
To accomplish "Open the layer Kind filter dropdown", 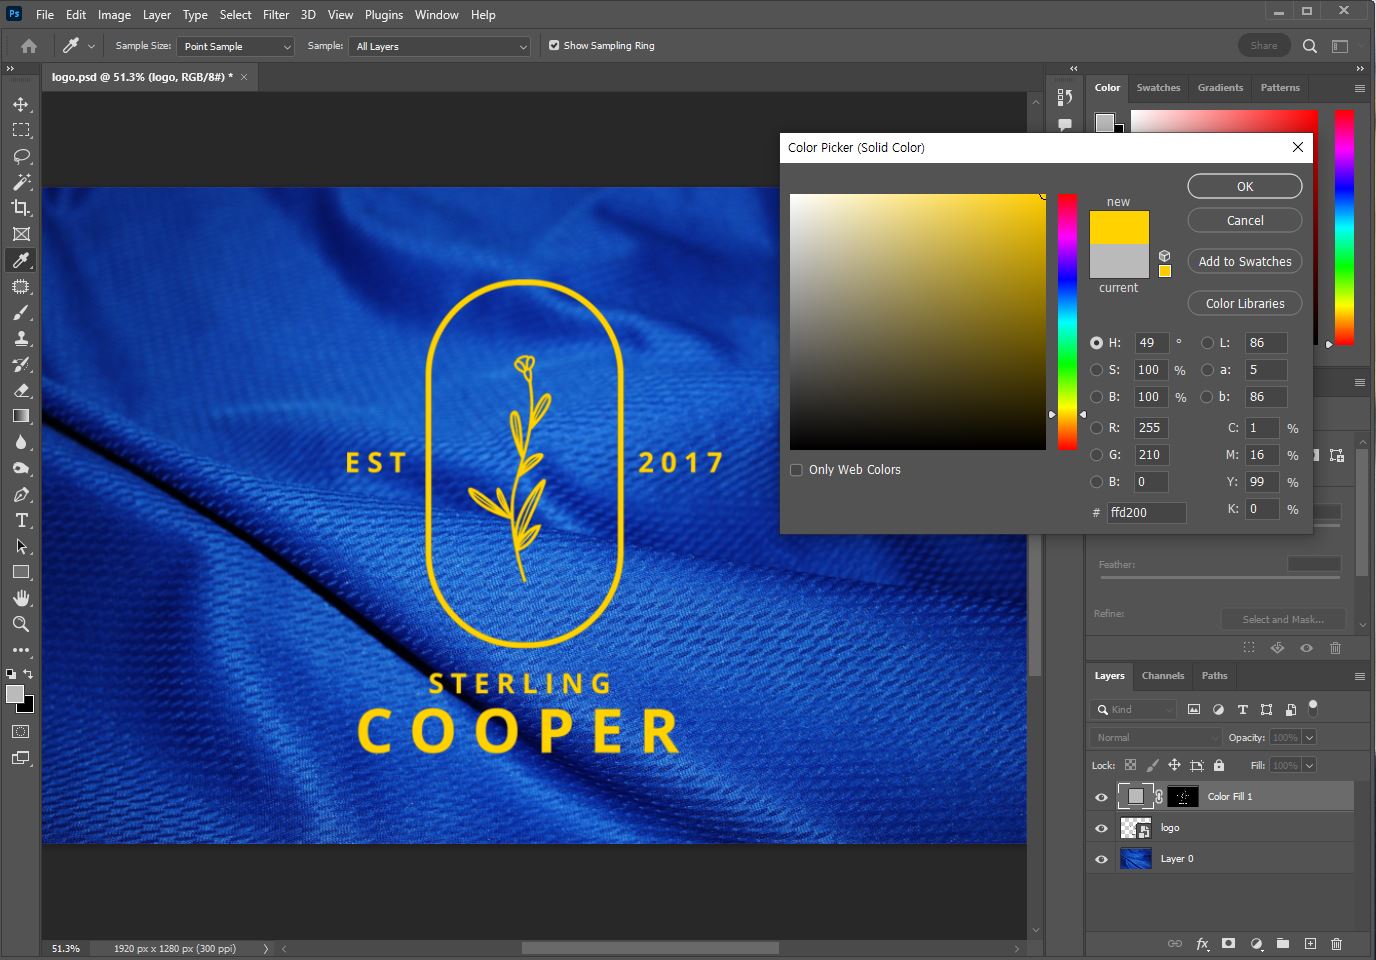I will tap(1135, 709).
